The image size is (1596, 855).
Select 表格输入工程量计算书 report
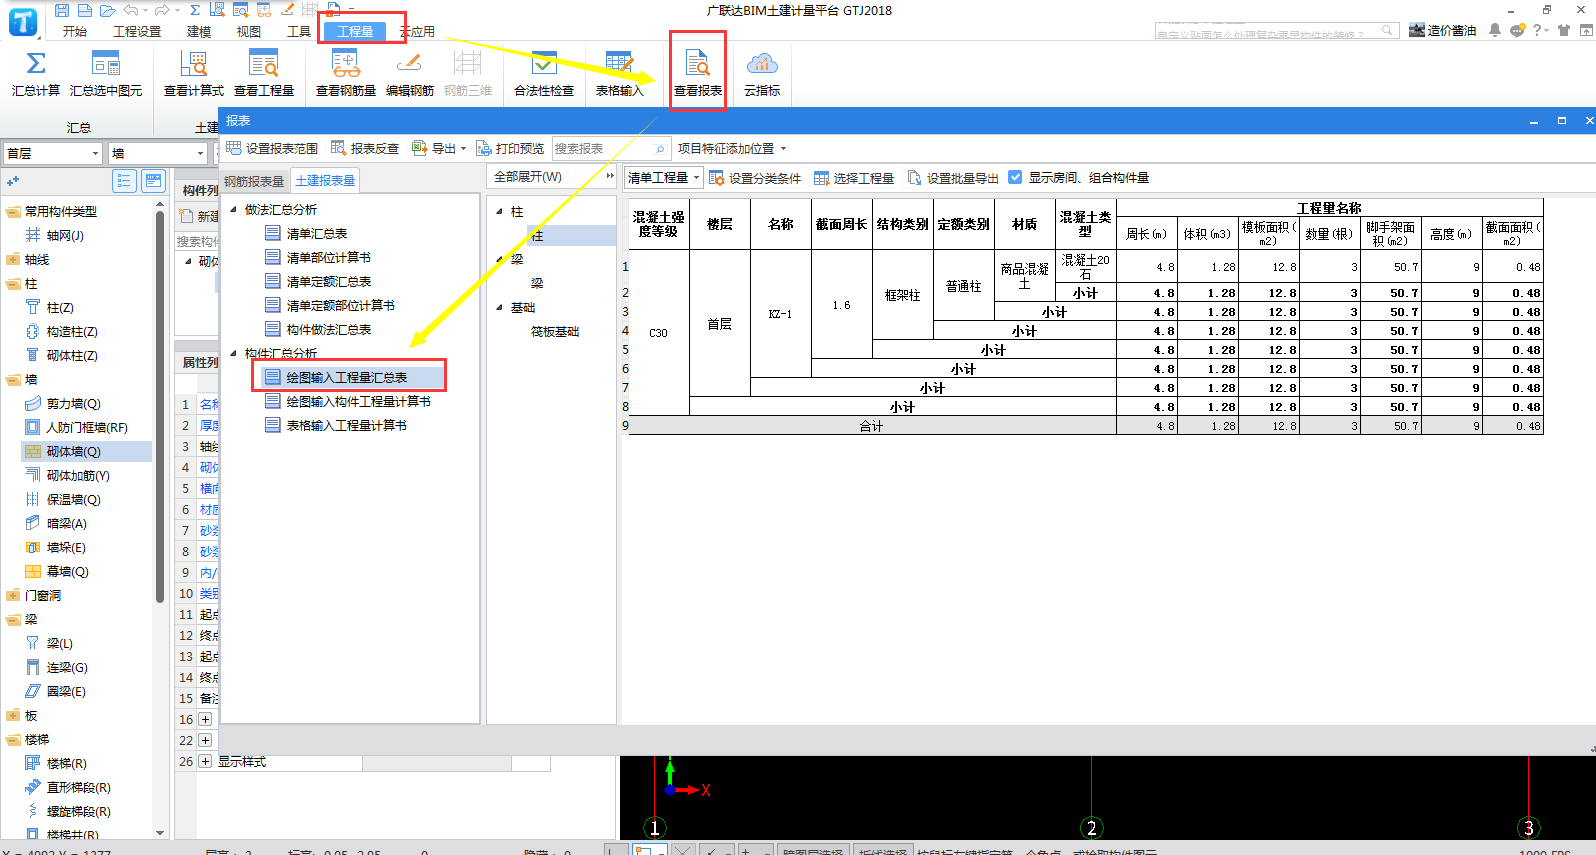[x=346, y=425]
